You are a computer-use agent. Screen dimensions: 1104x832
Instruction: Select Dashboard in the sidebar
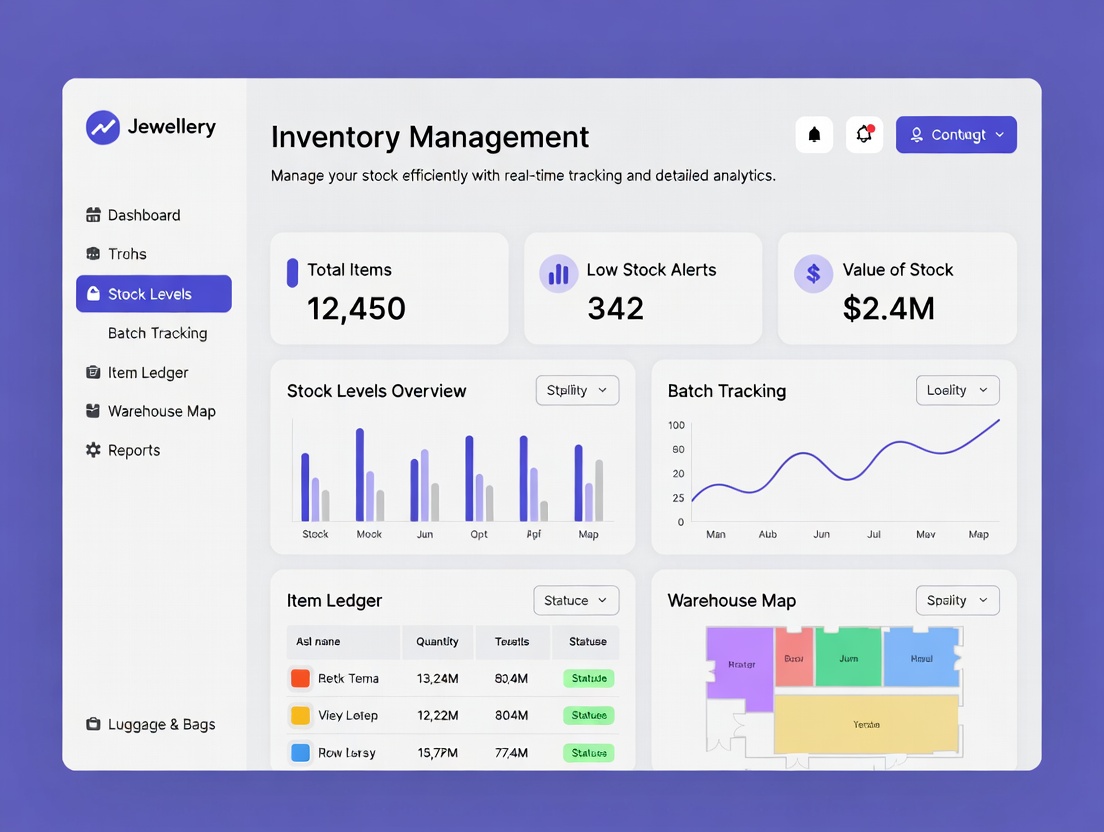pyautogui.click(x=144, y=215)
